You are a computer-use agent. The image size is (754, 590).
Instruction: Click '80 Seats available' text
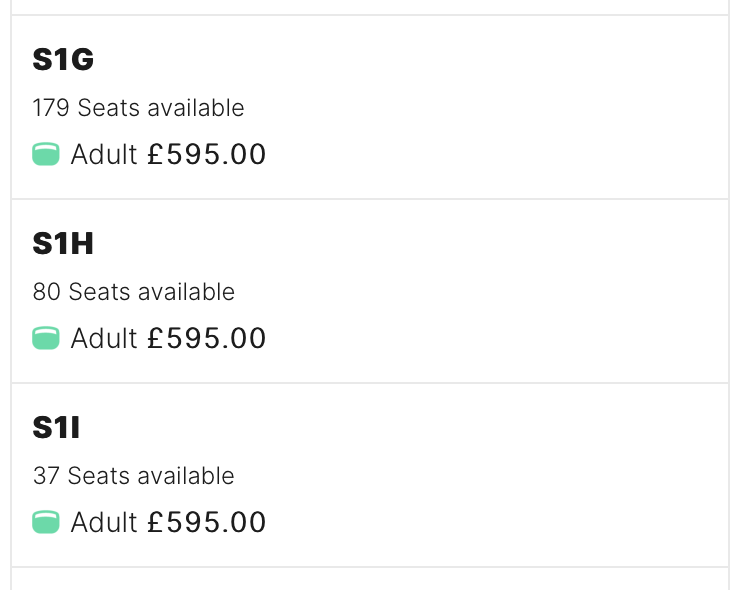(x=134, y=292)
